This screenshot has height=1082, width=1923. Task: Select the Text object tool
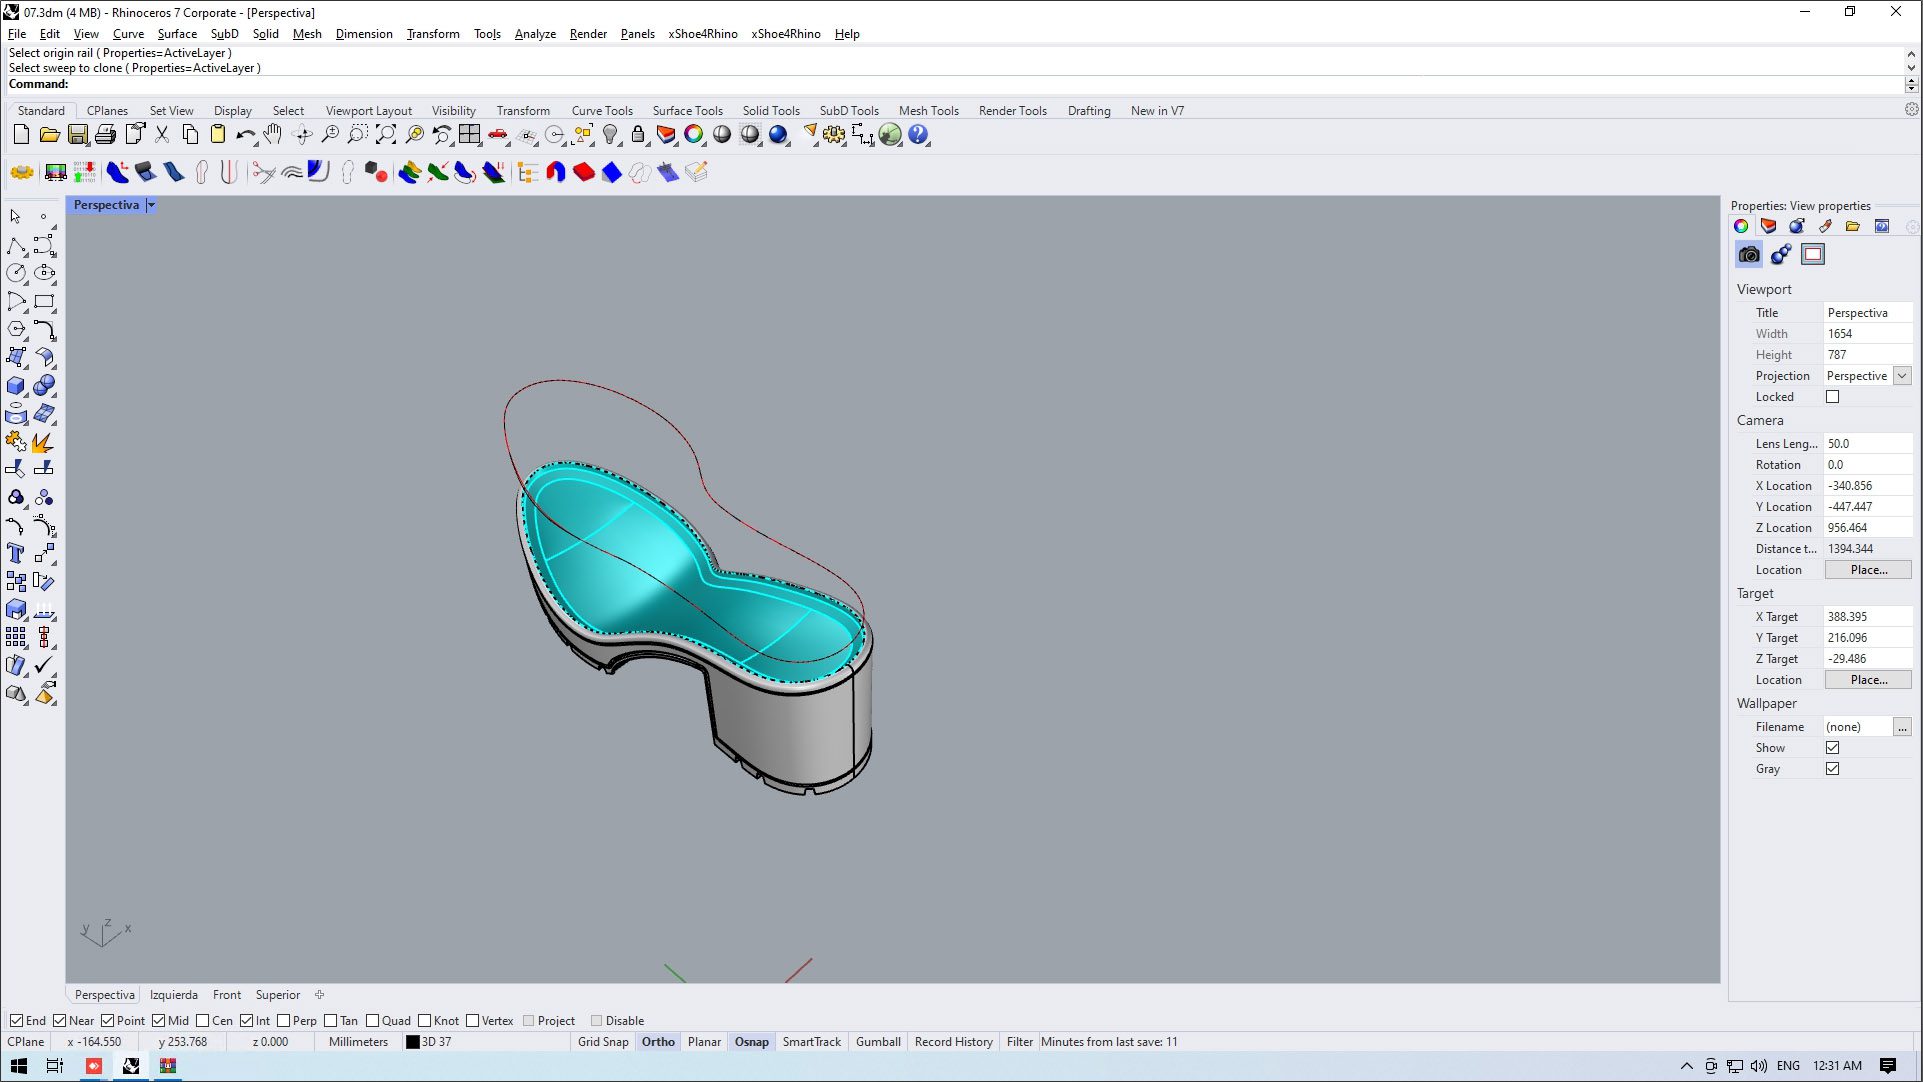click(15, 553)
